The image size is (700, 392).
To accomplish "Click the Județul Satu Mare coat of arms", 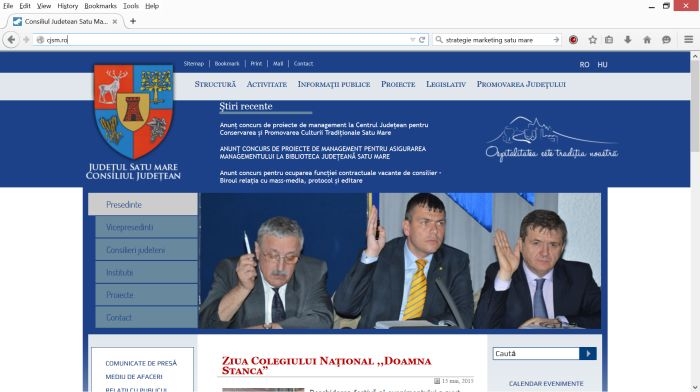I will tap(133, 111).
